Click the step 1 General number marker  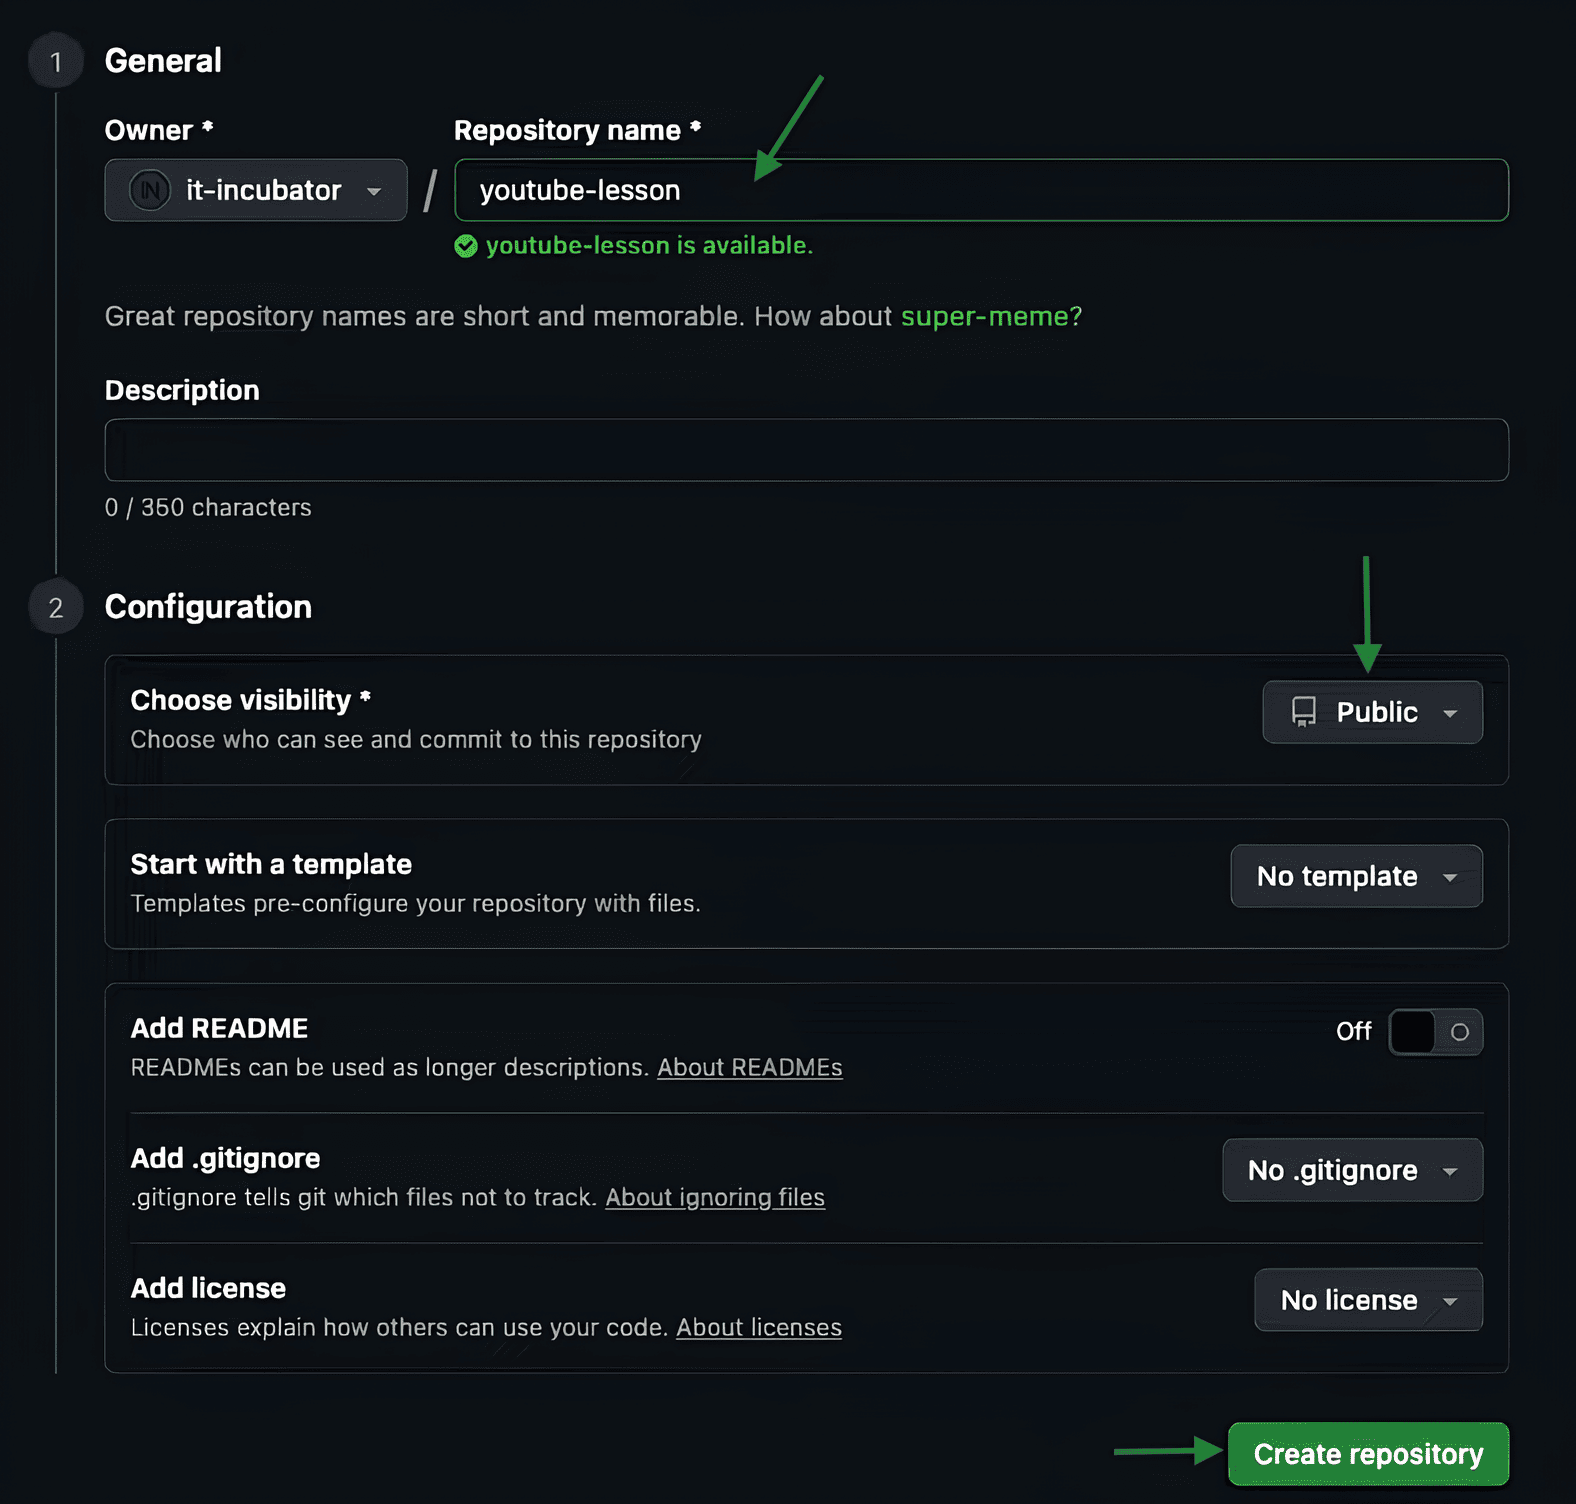[56, 62]
